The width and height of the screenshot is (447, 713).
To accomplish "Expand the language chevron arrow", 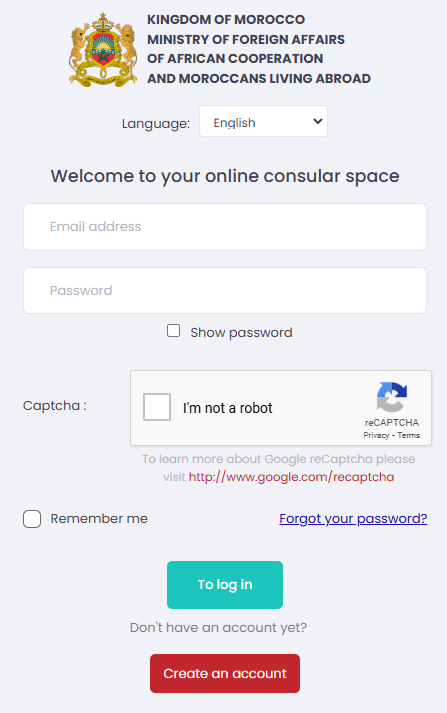I will pyautogui.click(x=317, y=121).
